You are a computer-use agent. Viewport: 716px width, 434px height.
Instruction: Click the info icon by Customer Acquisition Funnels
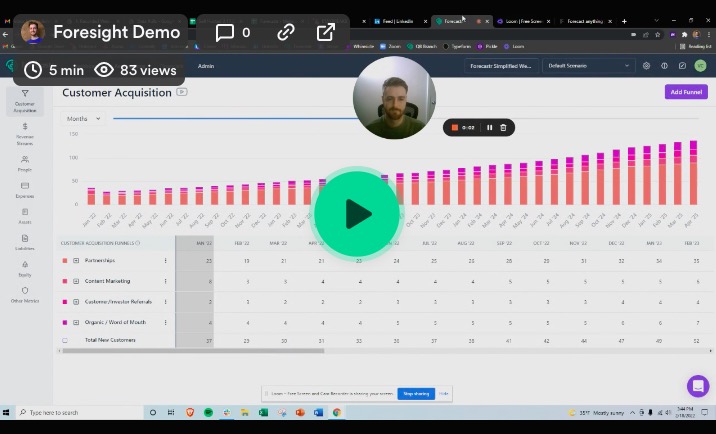137,243
